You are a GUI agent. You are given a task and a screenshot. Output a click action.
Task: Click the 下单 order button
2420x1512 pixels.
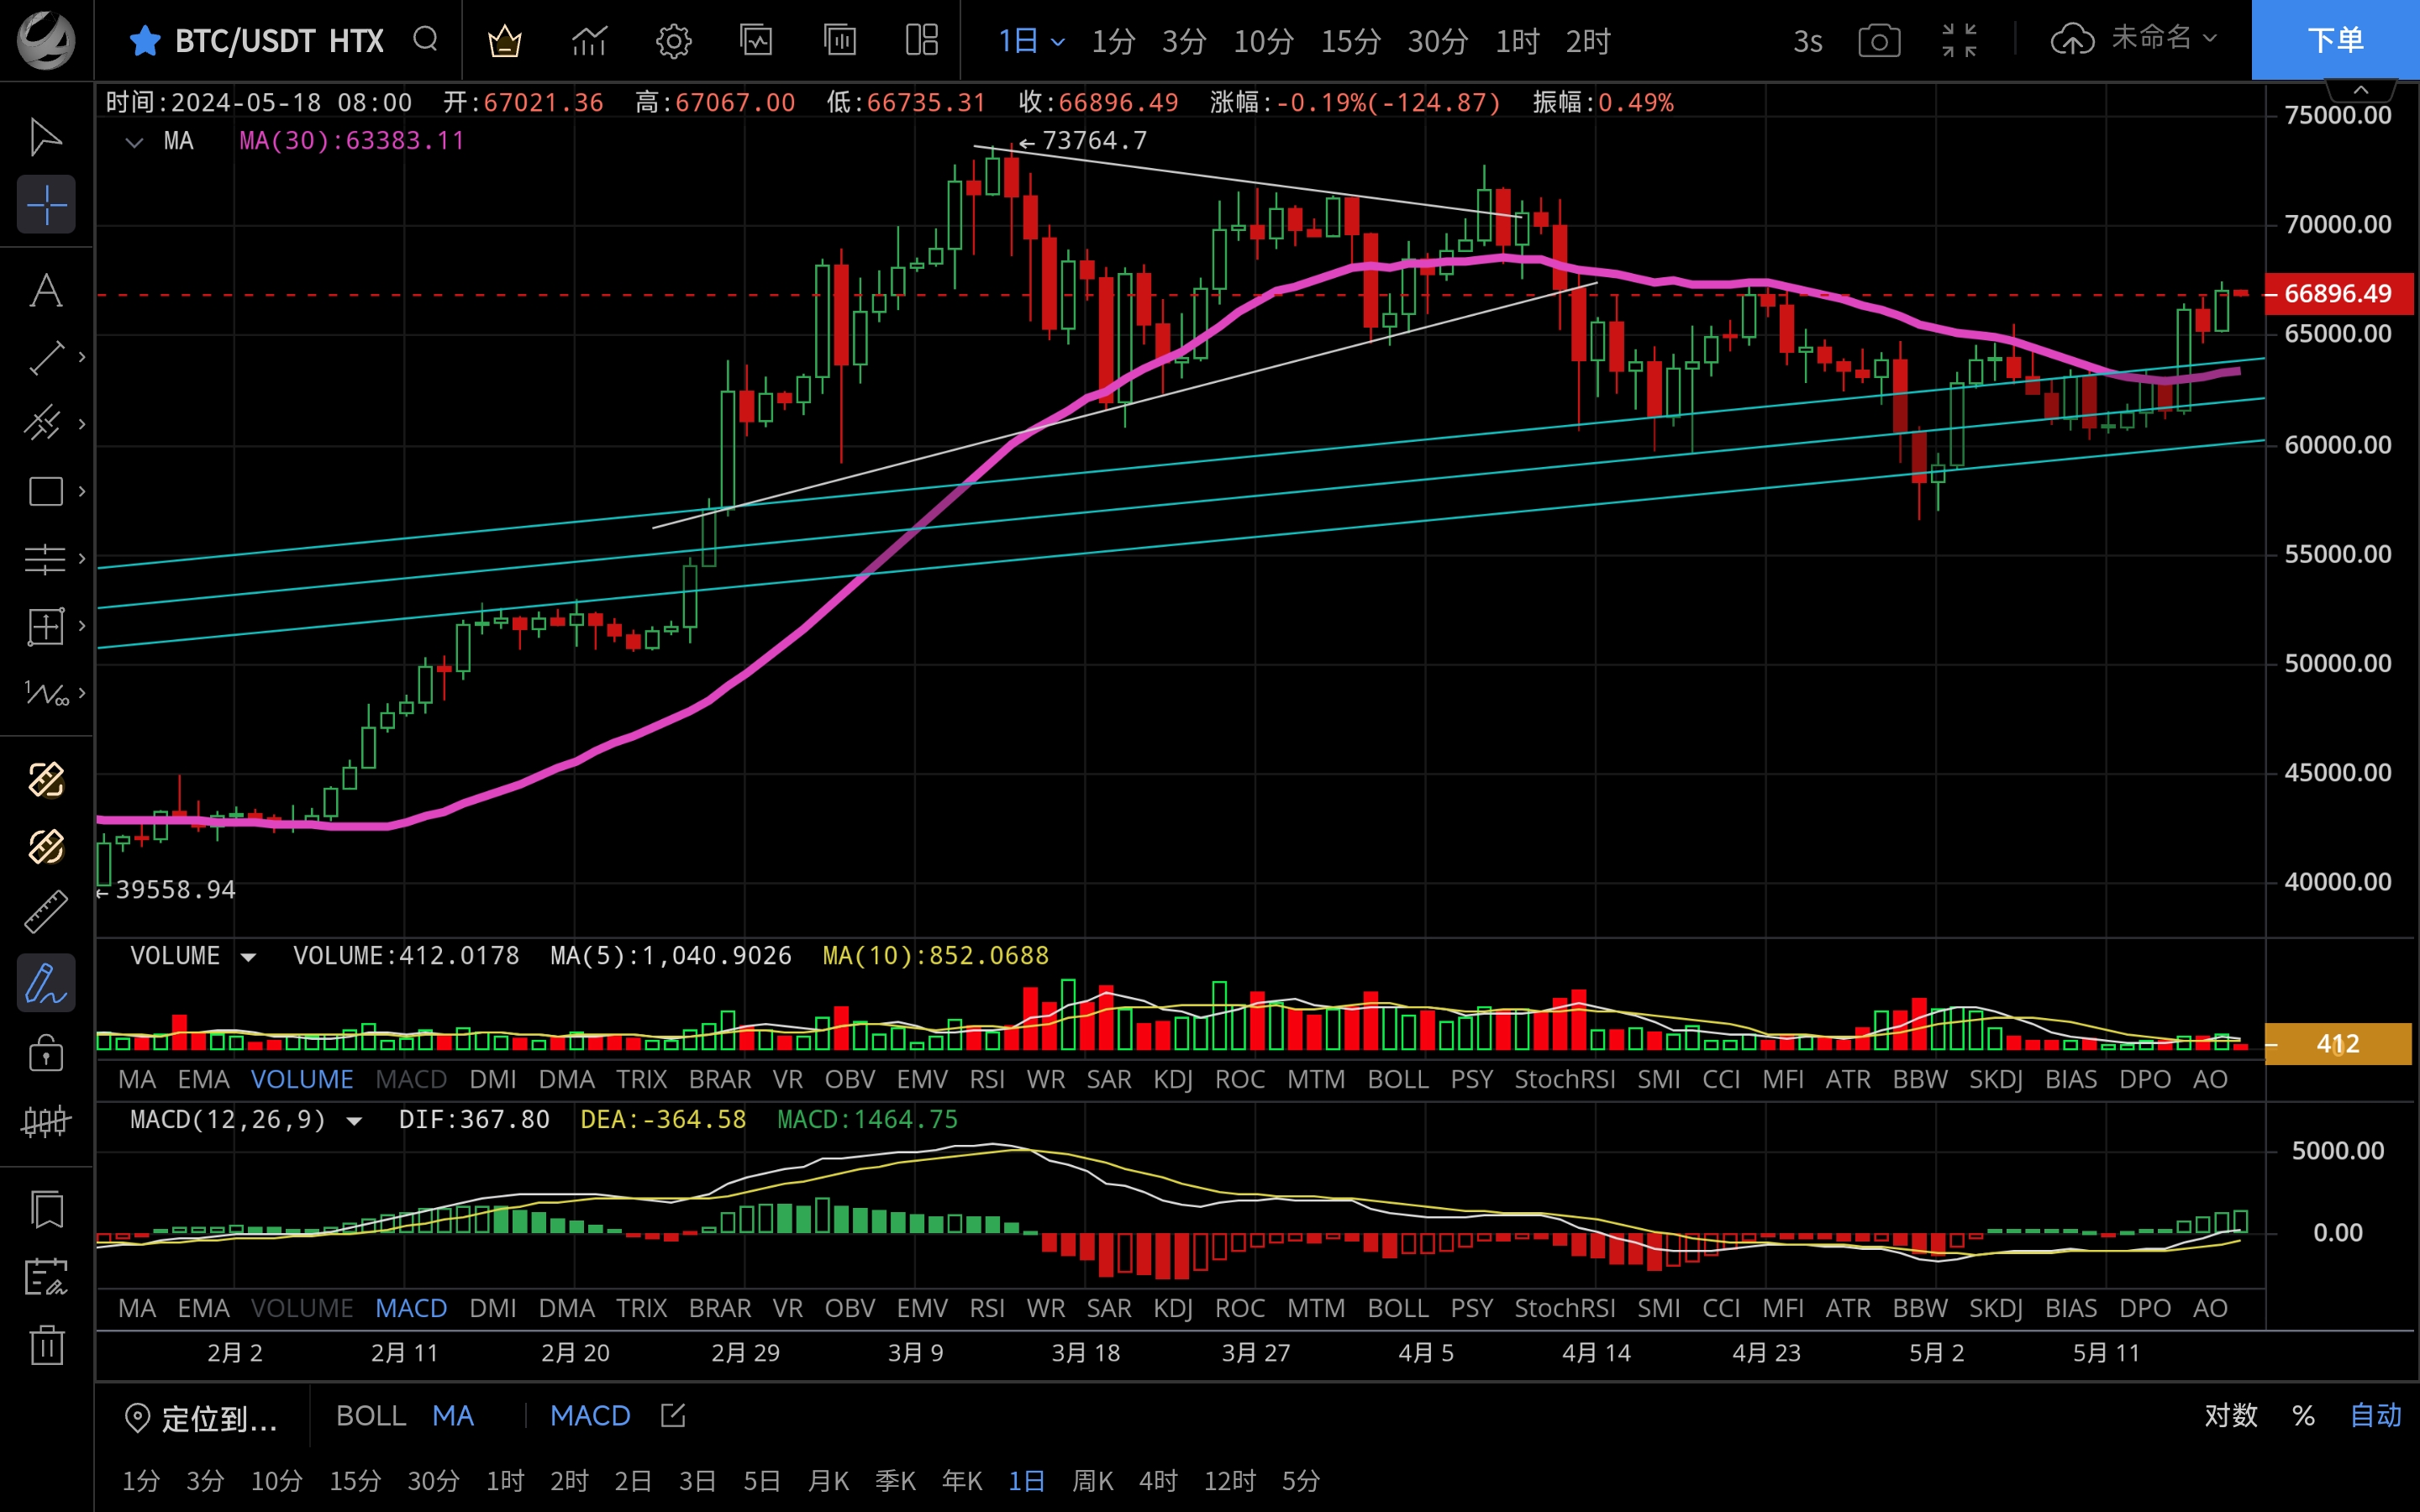tap(2335, 40)
